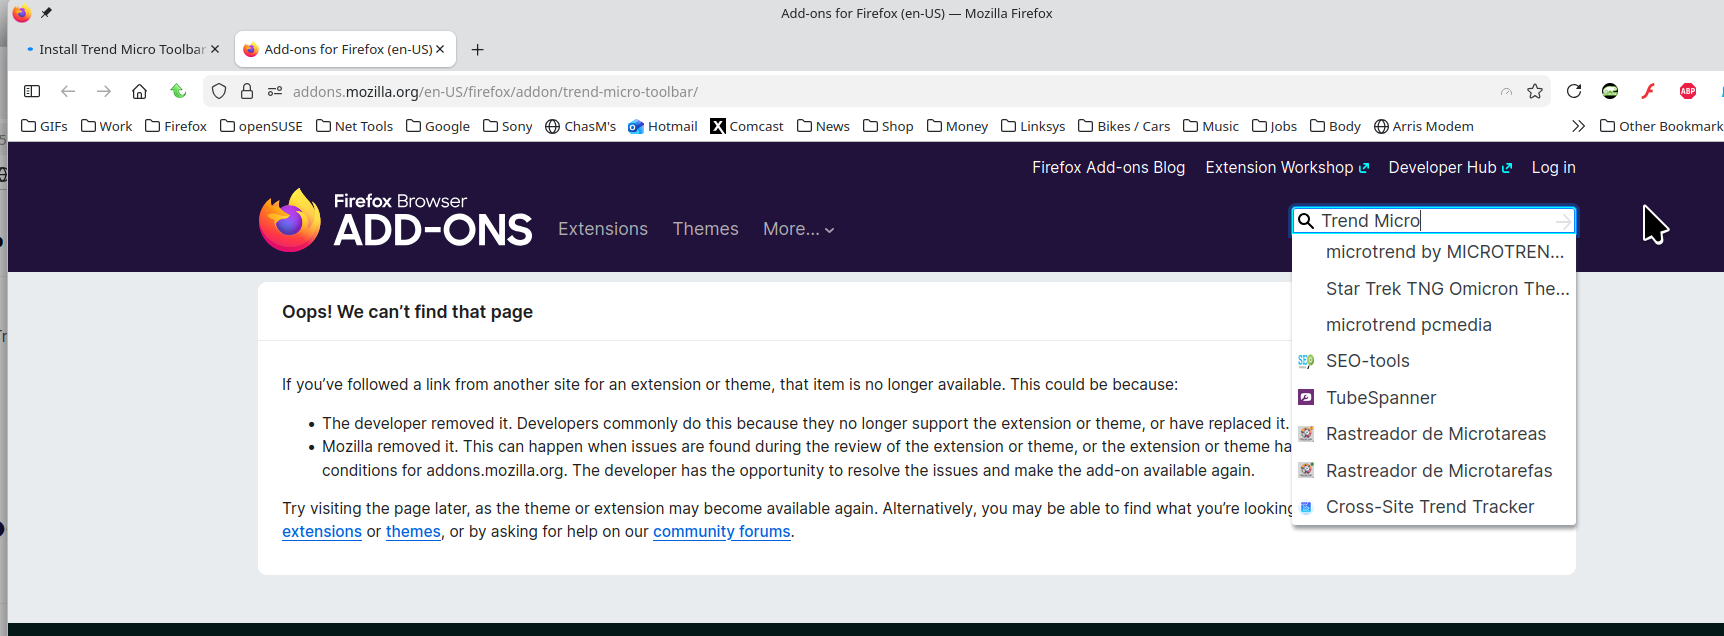
Task: Select the SEO-tools suggestion
Action: coord(1434,361)
